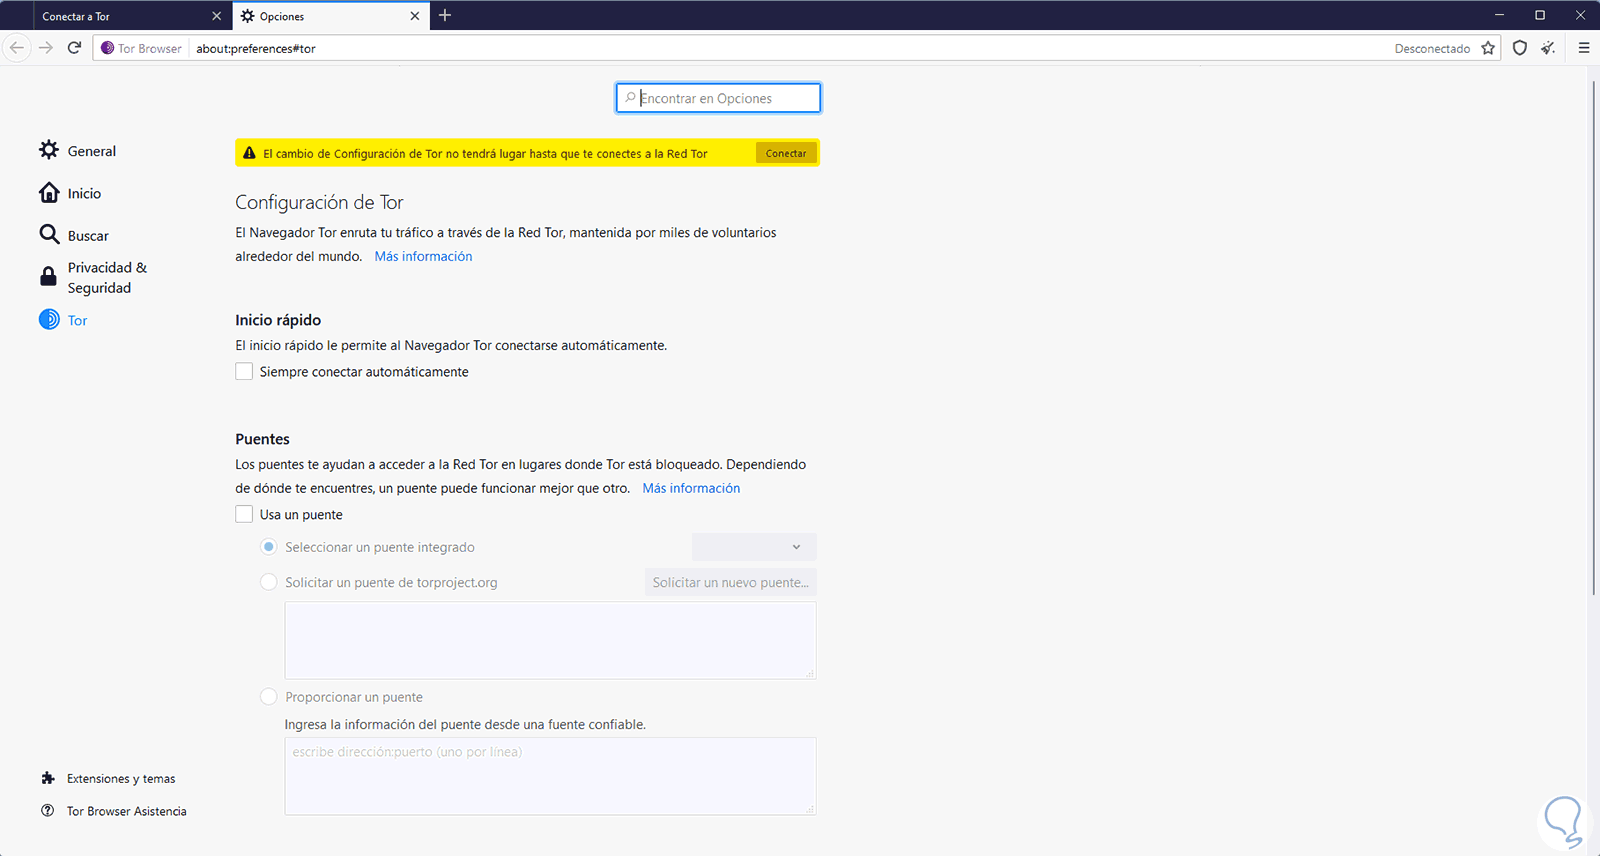Open the Tor section label in sidebar
This screenshot has height=856, width=1600.
coord(78,320)
